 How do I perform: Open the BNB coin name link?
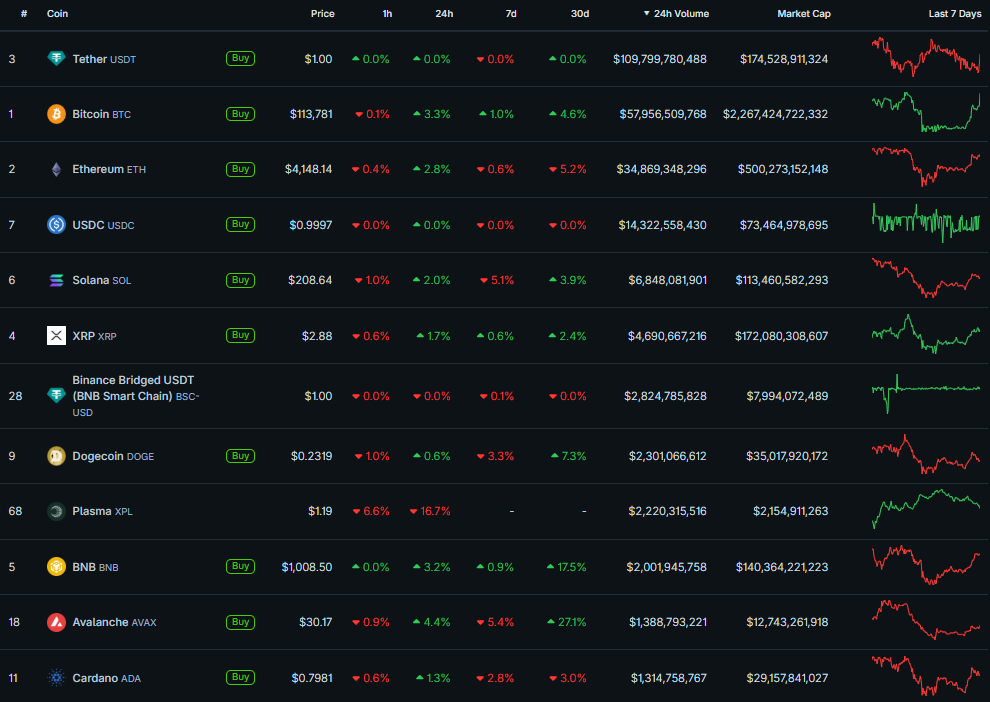tap(95, 567)
